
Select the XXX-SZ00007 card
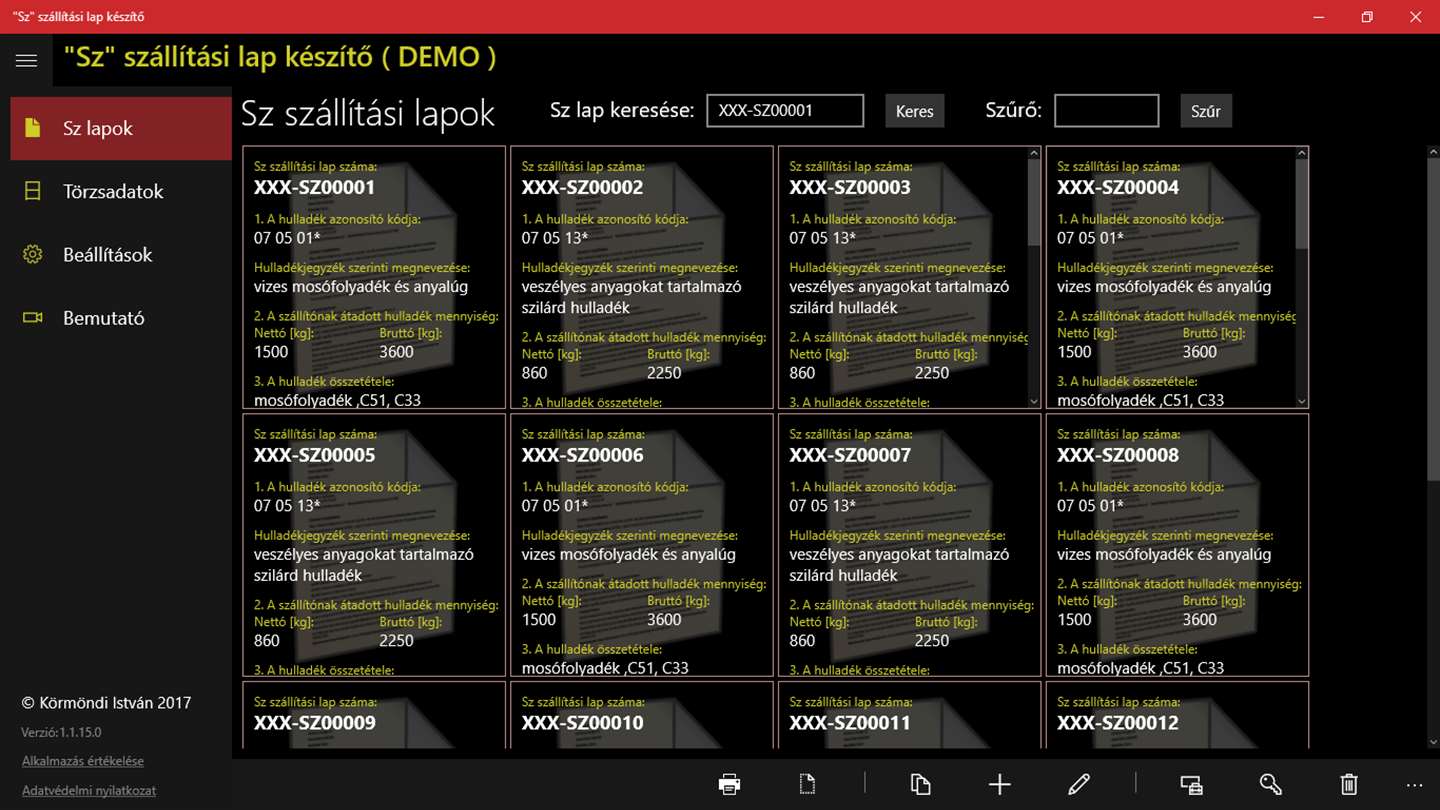click(910, 545)
